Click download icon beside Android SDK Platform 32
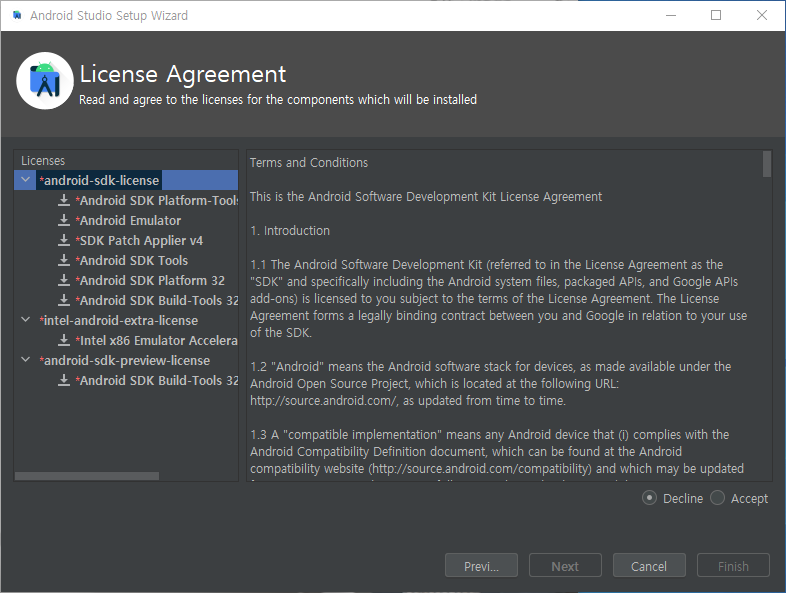The height and width of the screenshot is (593, 786). point(64,281)
